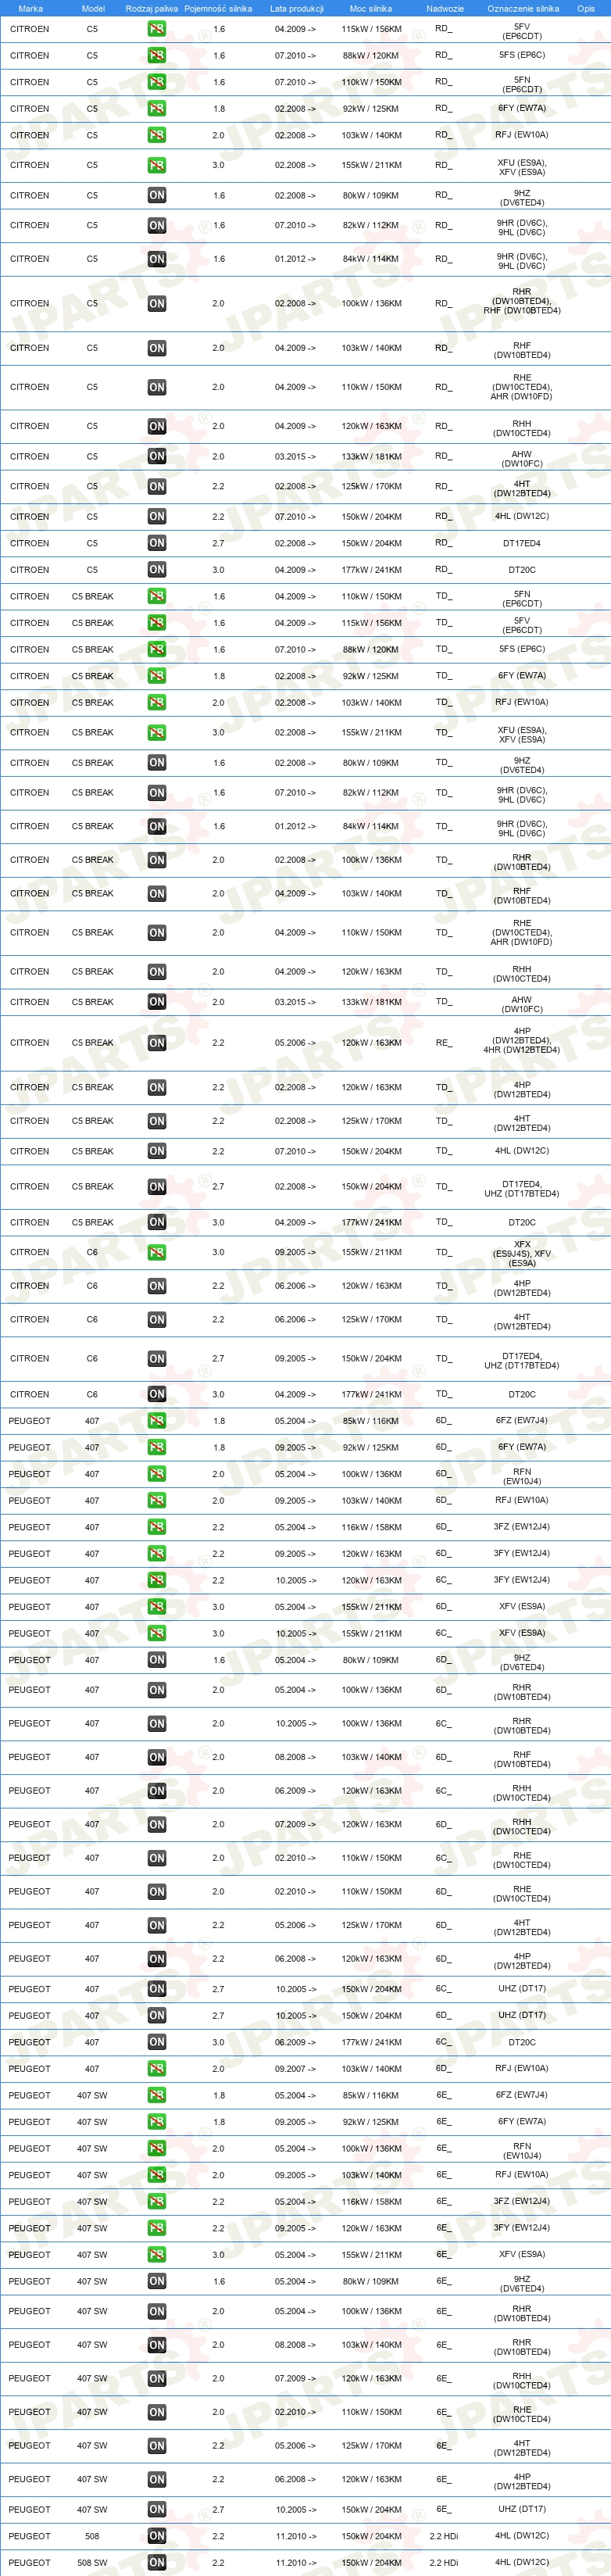The image size is (611, 2576).
Task: Select 2.2 HDi cell in 508 SW row
Action: (444, 2563)
